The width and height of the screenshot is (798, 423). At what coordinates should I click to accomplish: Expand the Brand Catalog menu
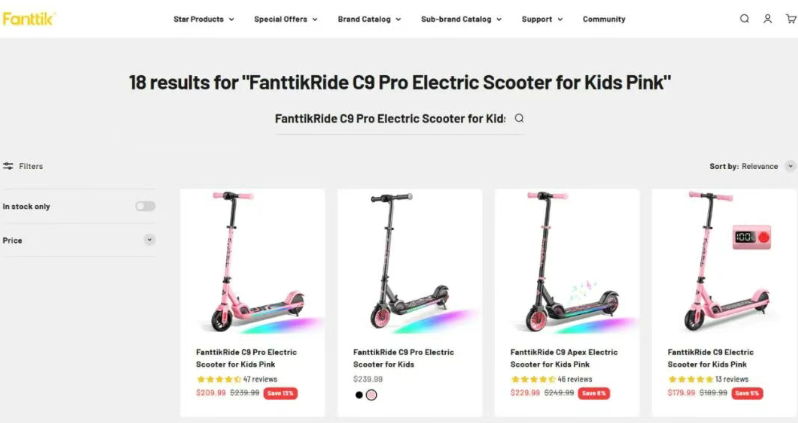click(369, 19)
